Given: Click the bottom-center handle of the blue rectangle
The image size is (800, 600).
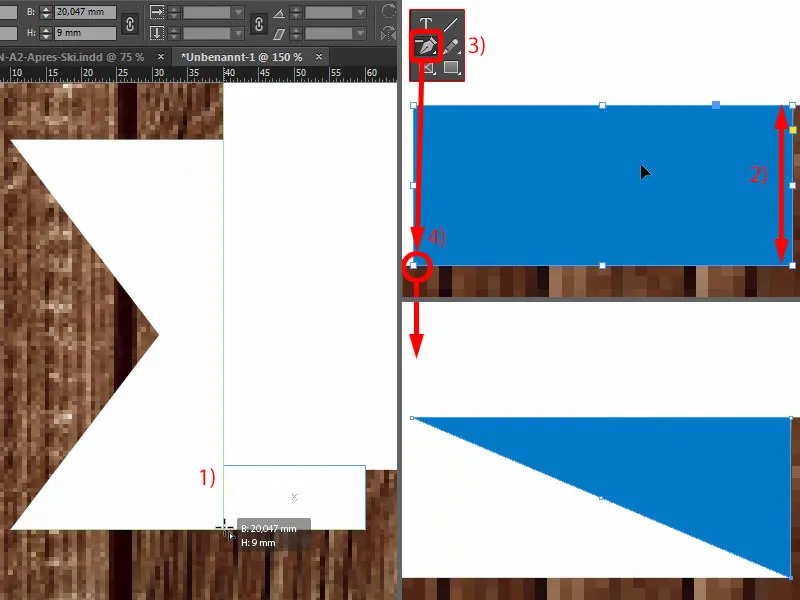Looking at the screenshot, I should point(603,265).
